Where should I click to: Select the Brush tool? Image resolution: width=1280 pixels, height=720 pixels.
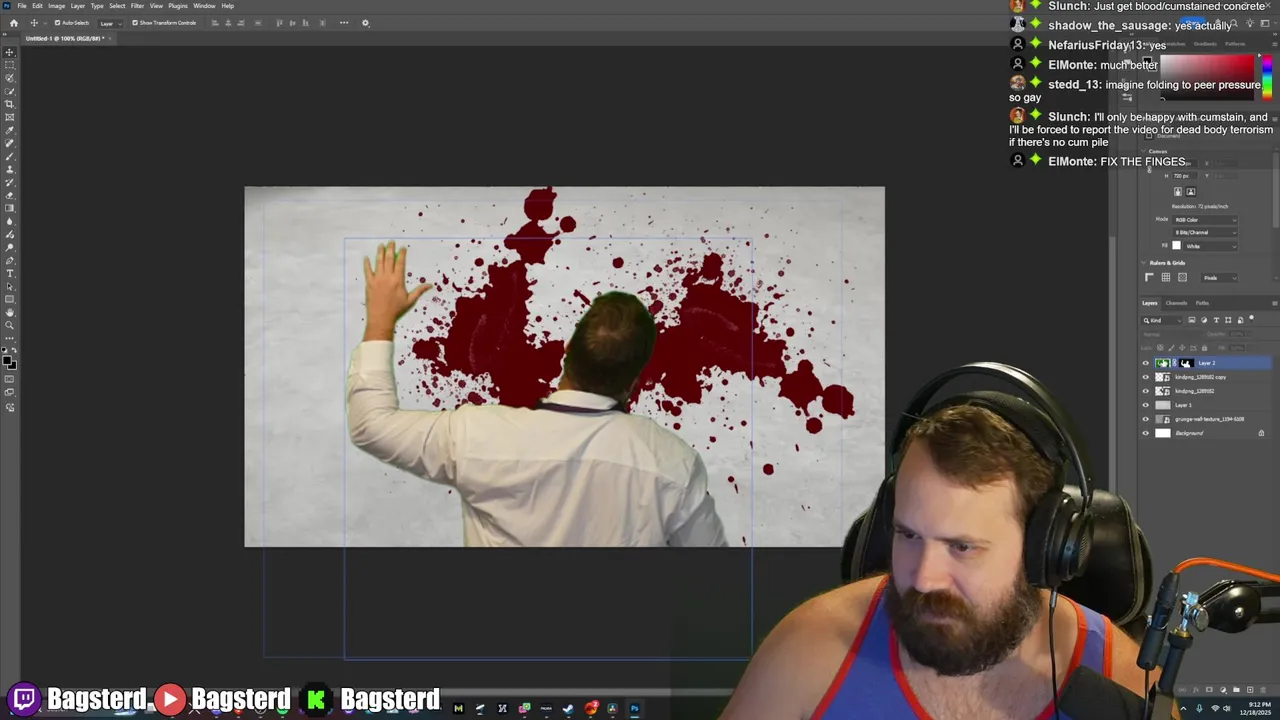pos(10,155)
